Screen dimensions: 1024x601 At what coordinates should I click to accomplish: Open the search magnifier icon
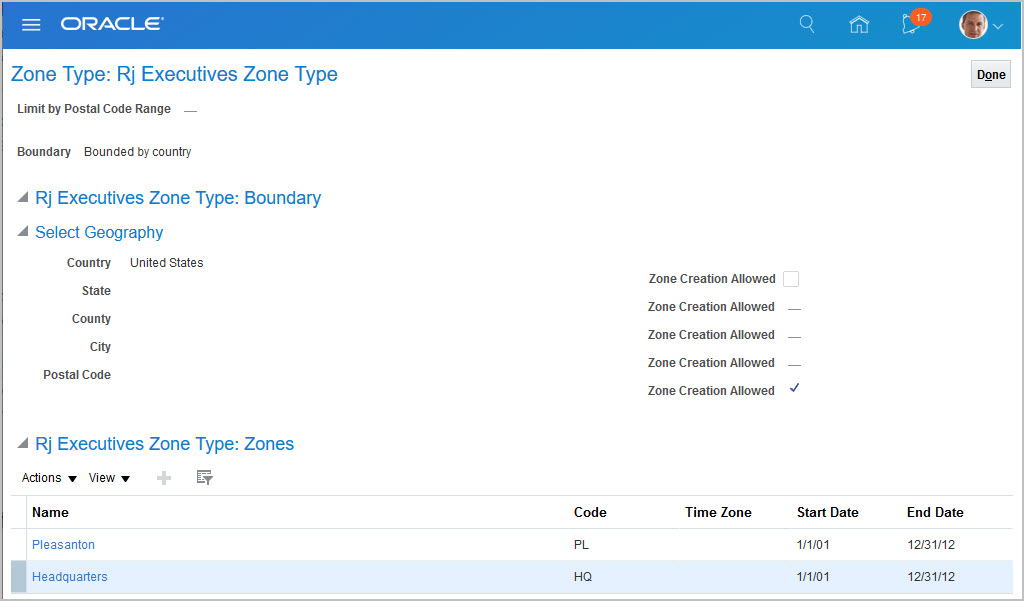[807, 25]
